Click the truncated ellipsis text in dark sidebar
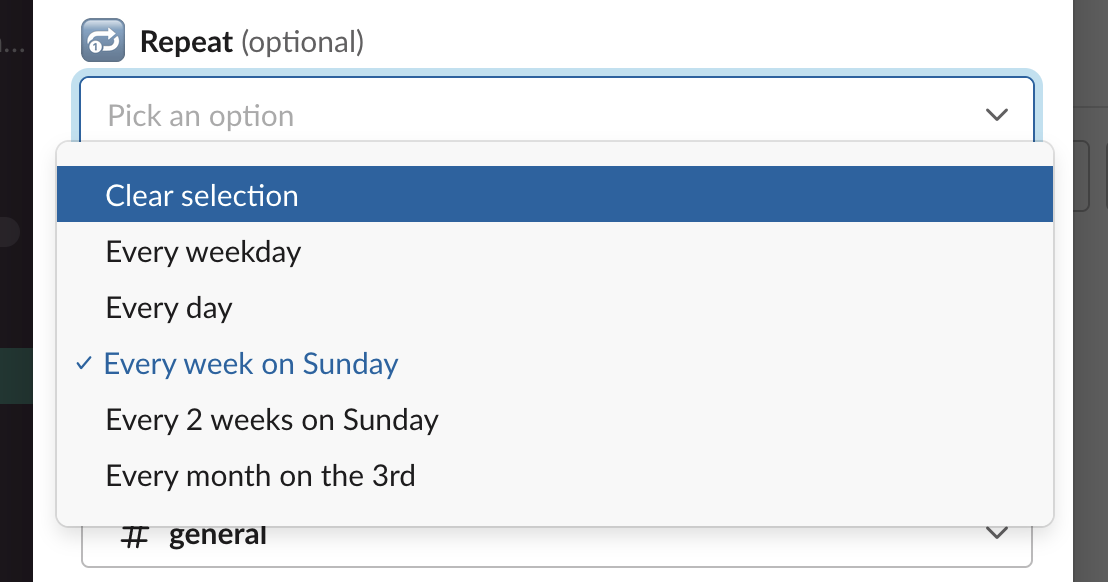Screen dimensions: 1108x582 click(x=10, y=45)
